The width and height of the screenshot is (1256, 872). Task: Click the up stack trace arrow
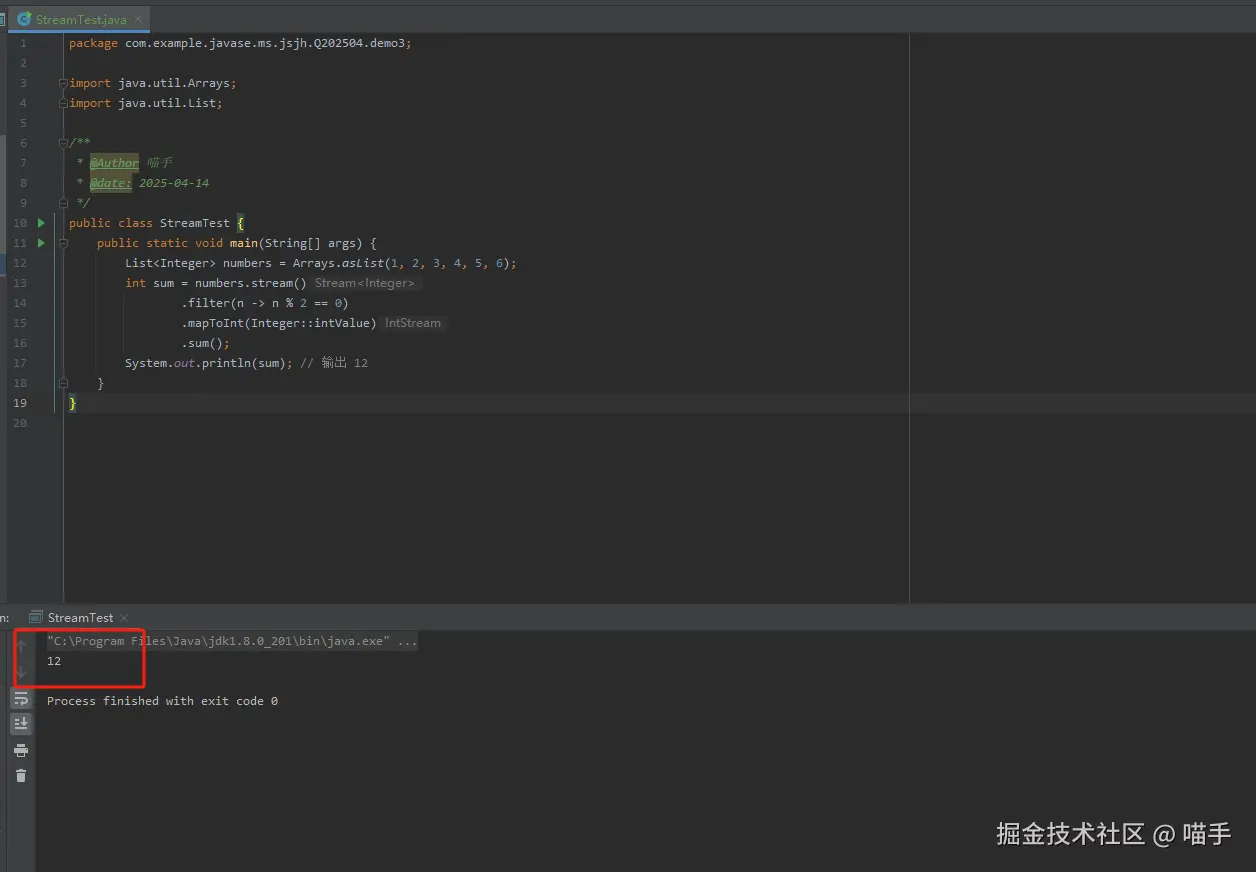coord(21,646)
